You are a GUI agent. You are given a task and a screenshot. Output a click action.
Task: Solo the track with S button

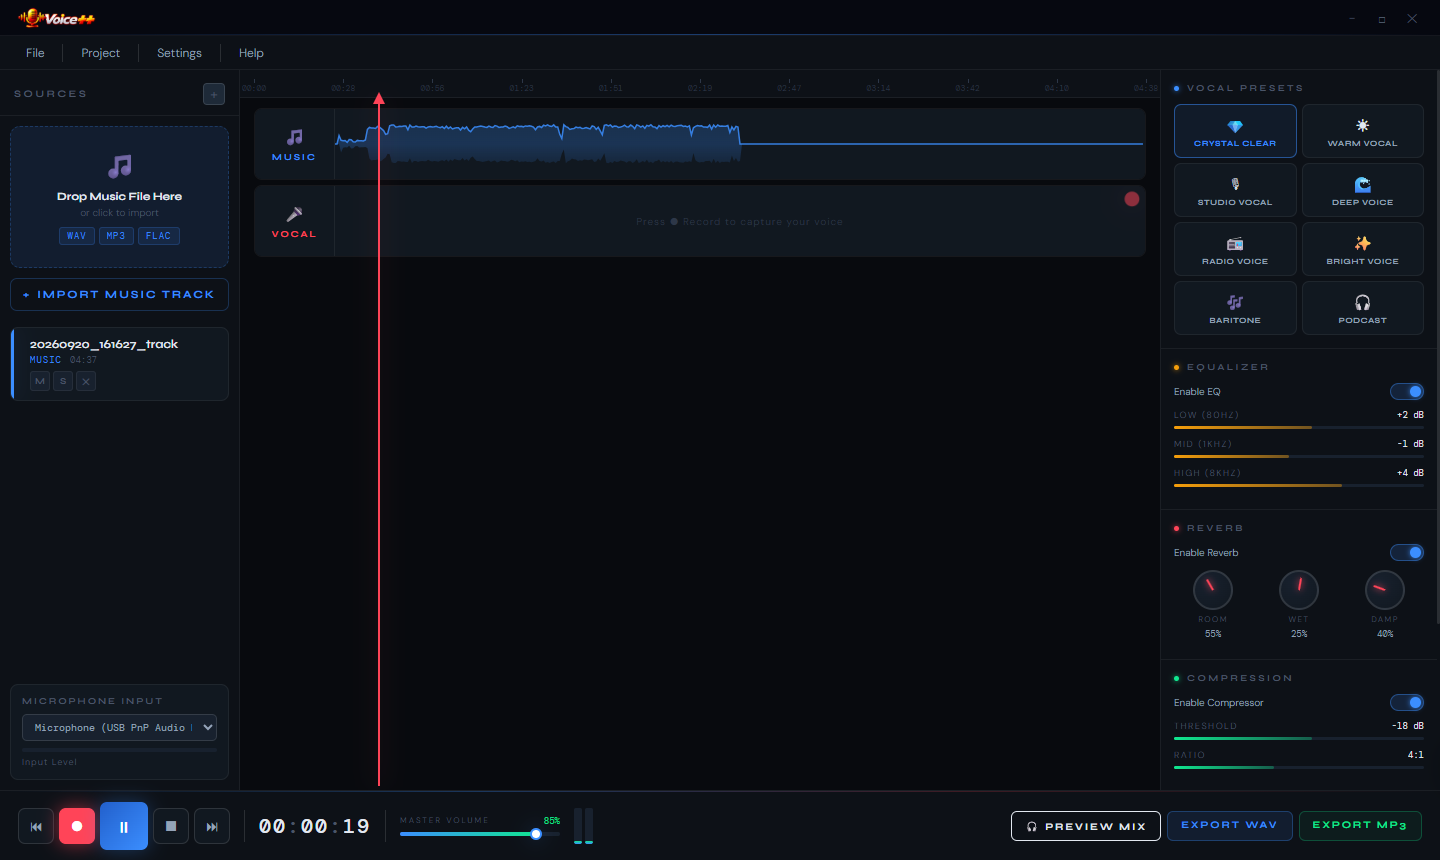coord(63,381)
